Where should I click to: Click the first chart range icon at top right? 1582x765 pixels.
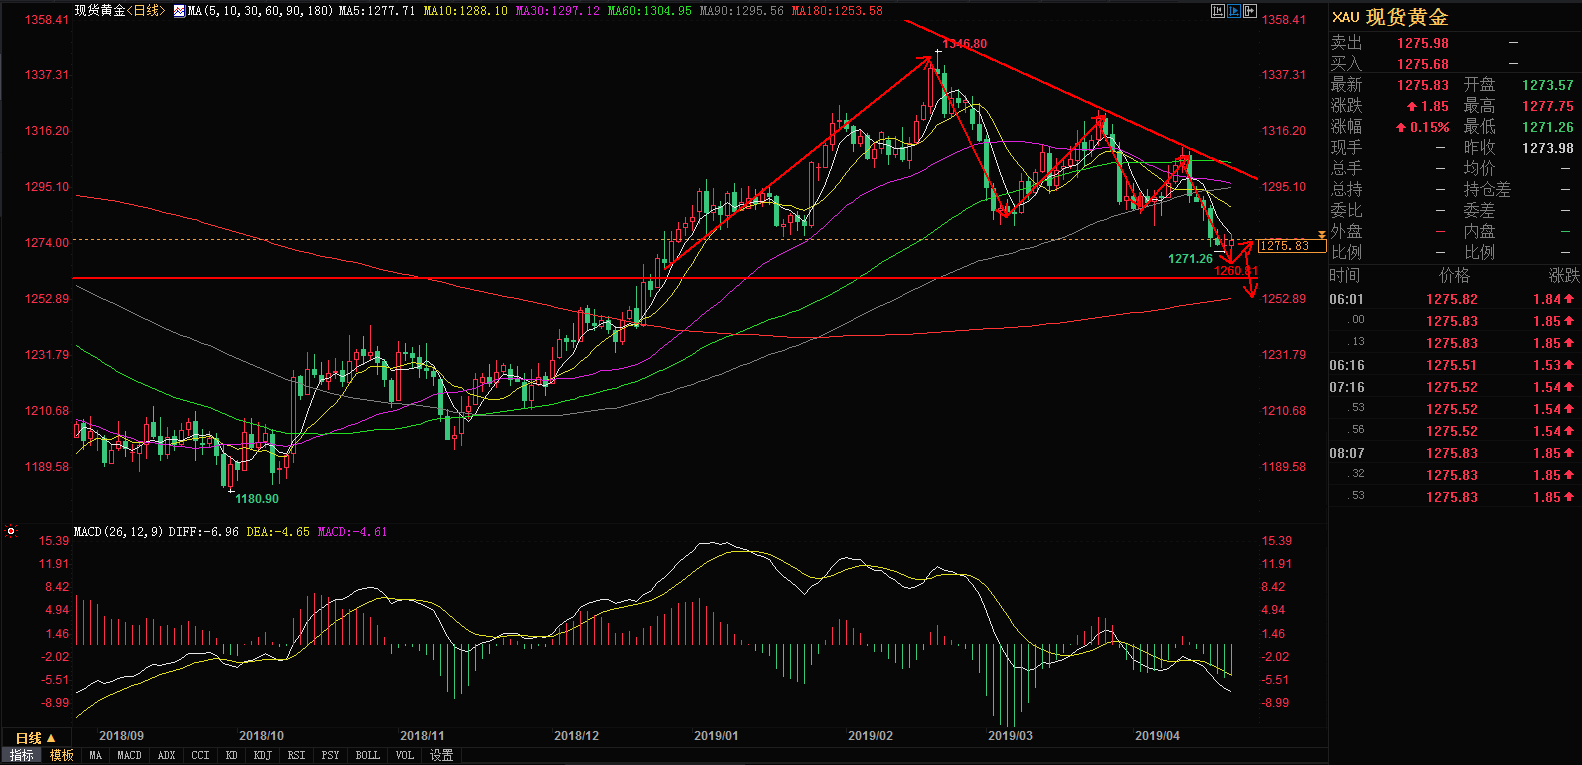click(x=1218, y=11)
